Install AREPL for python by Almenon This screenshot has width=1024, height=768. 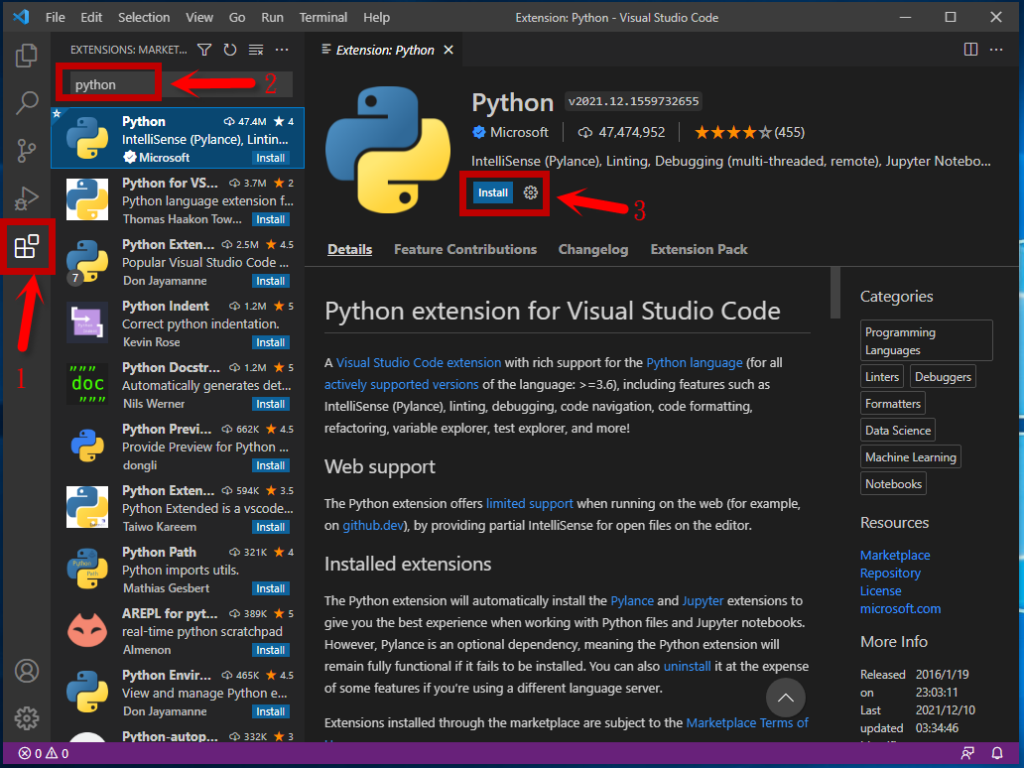[270, 650]
